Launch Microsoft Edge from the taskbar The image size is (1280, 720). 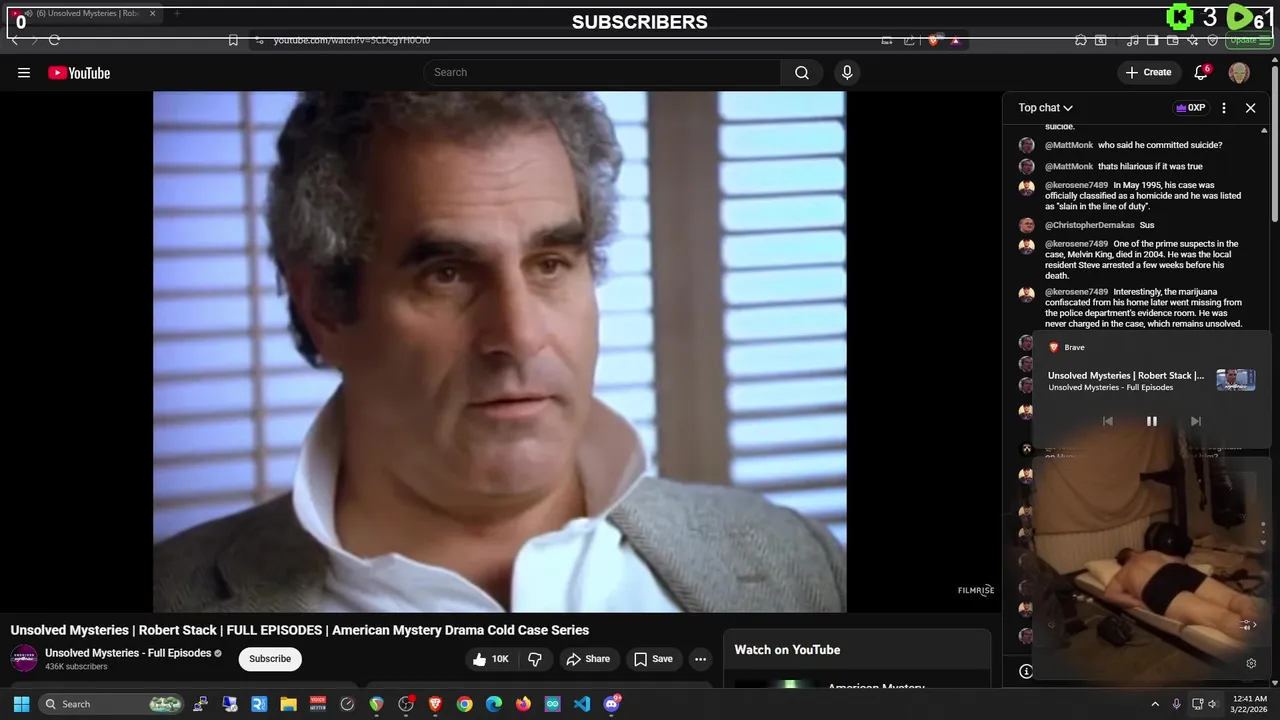494,704
